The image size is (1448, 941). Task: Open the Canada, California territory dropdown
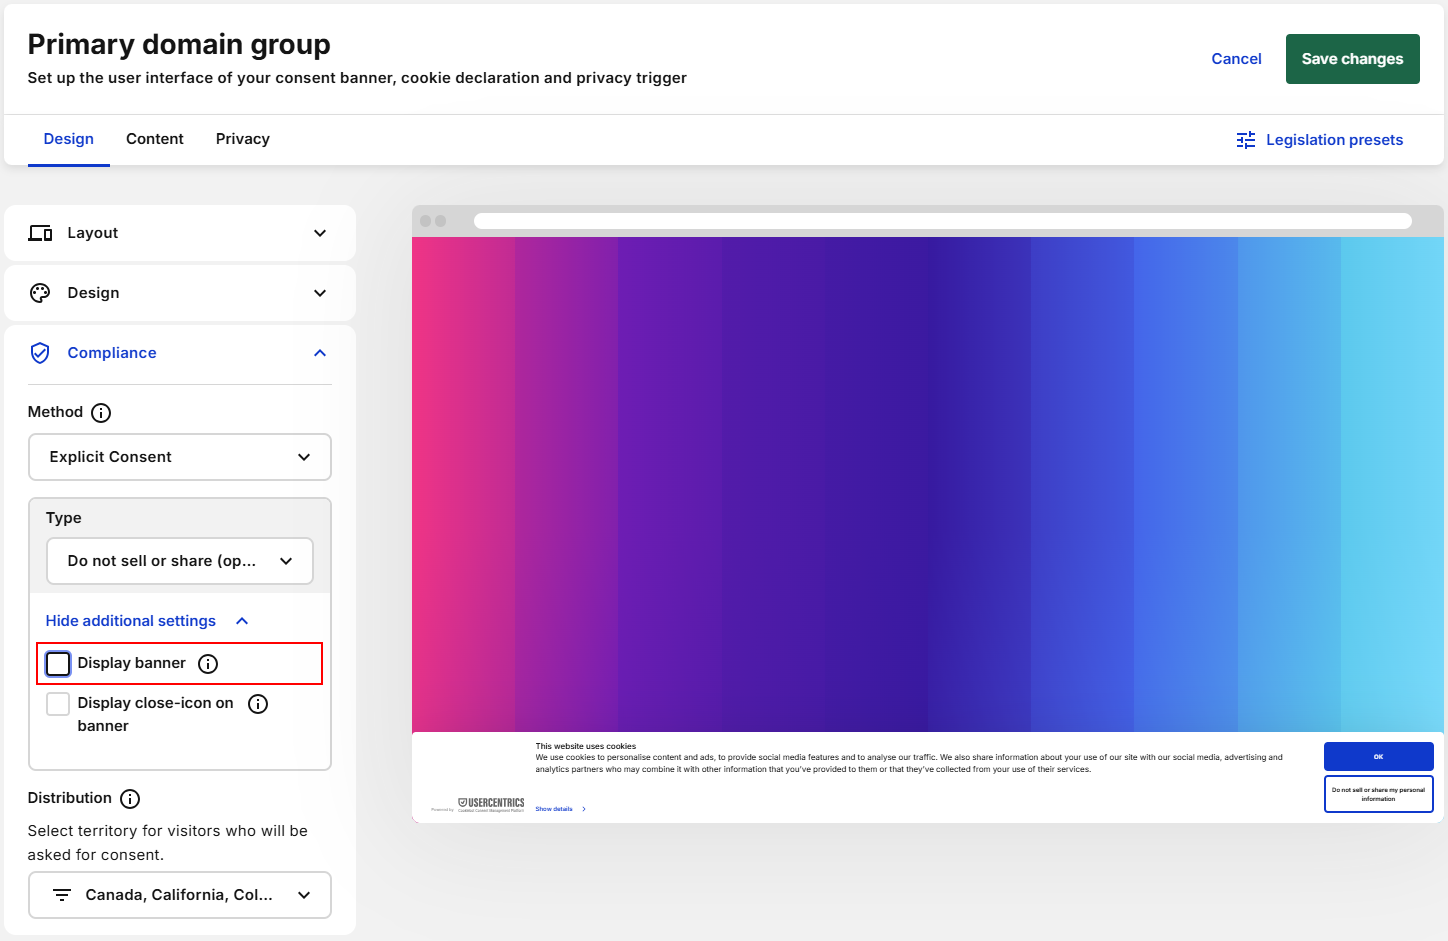click(x=179, y=894)
